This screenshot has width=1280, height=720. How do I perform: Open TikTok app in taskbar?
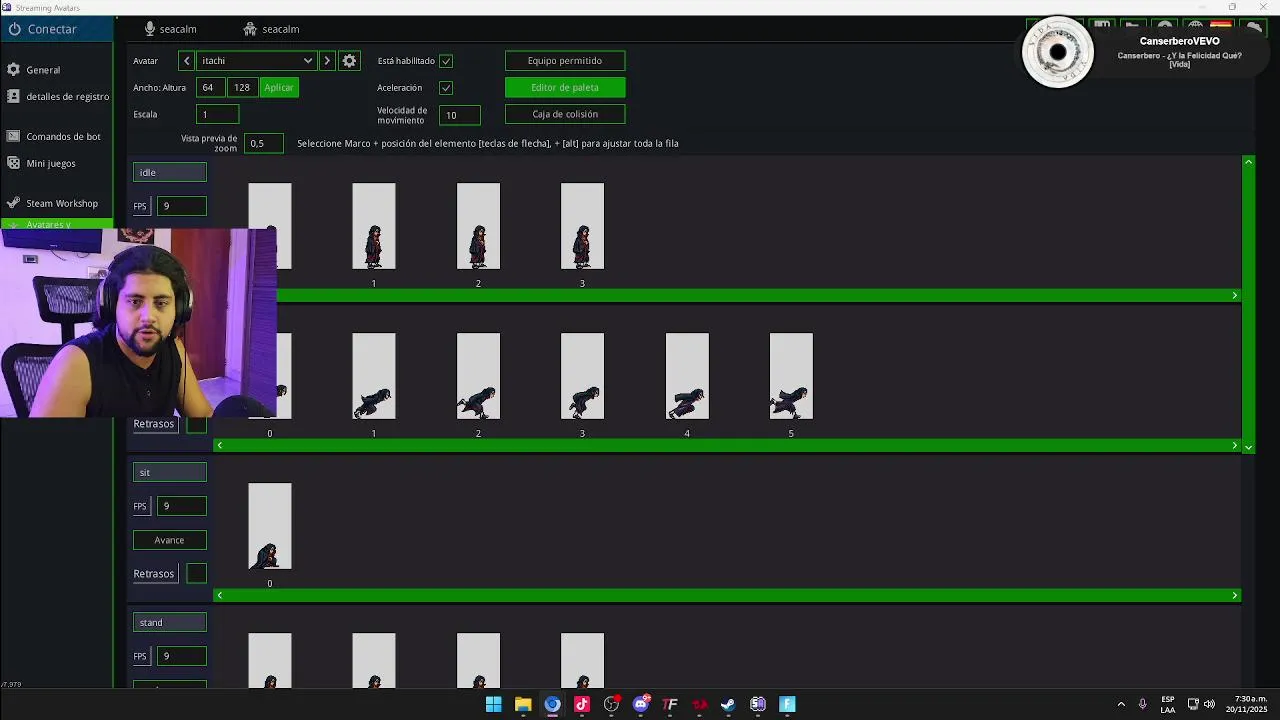tap(582, 704)
